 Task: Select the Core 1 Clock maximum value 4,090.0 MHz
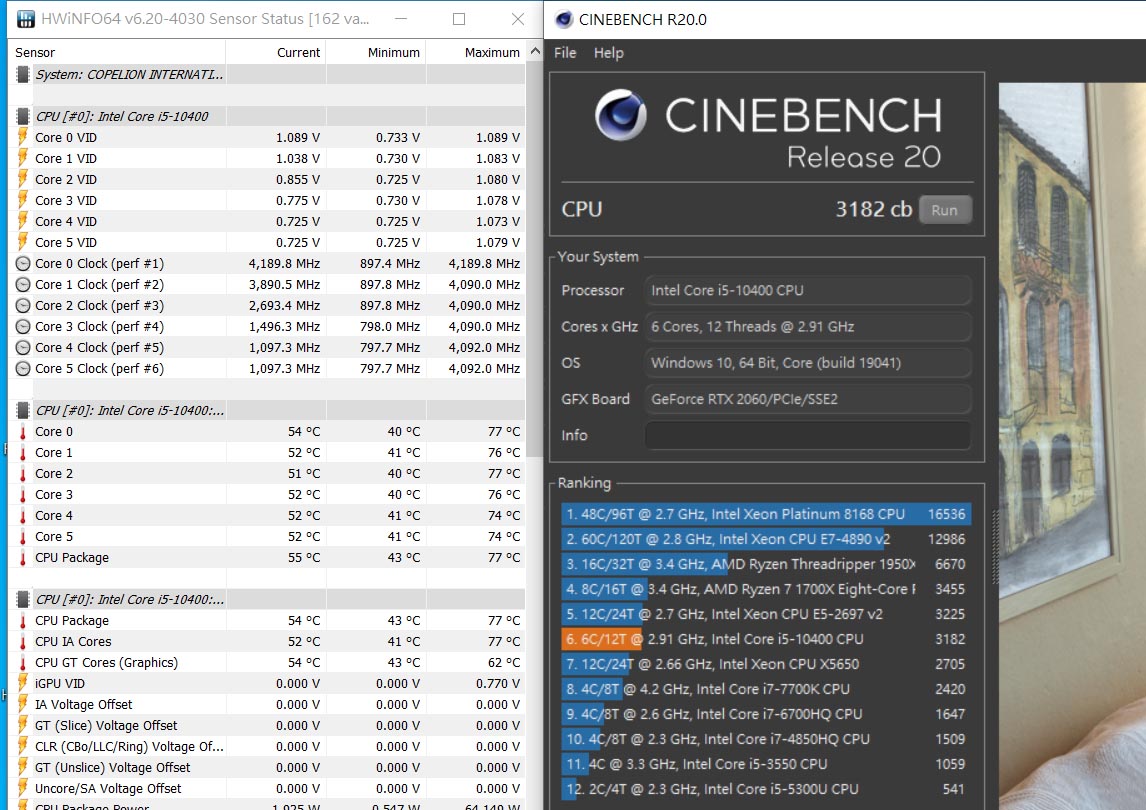pyautogui.click(x=484, y=284)
